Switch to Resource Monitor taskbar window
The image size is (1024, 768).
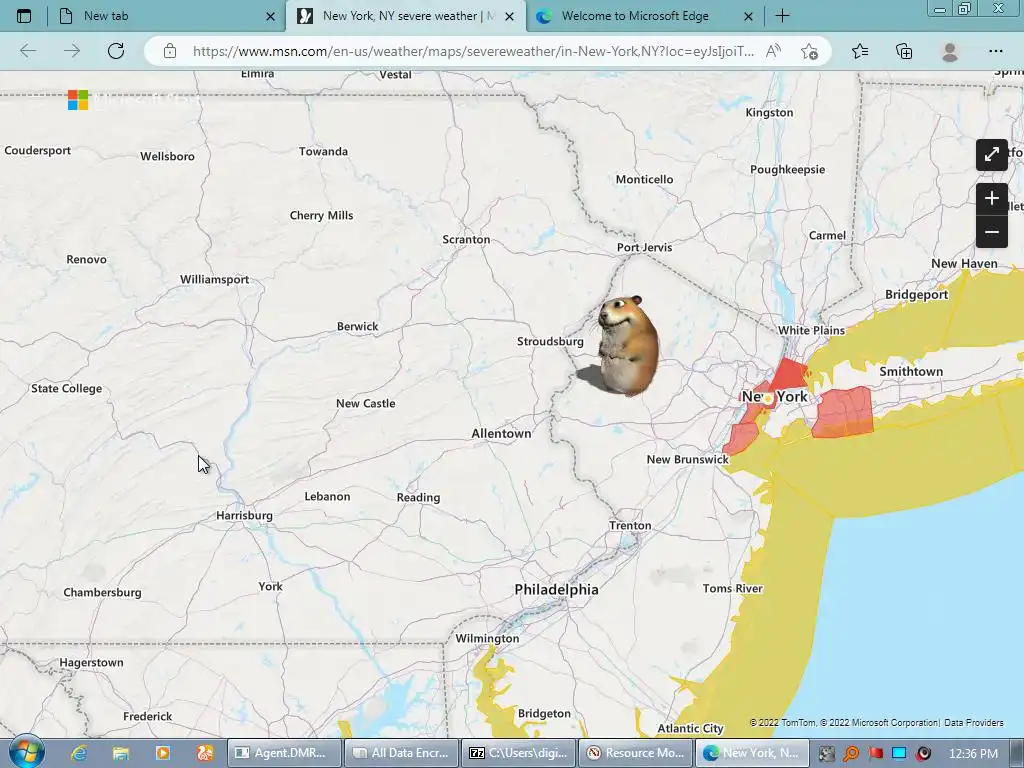[635, 753]
